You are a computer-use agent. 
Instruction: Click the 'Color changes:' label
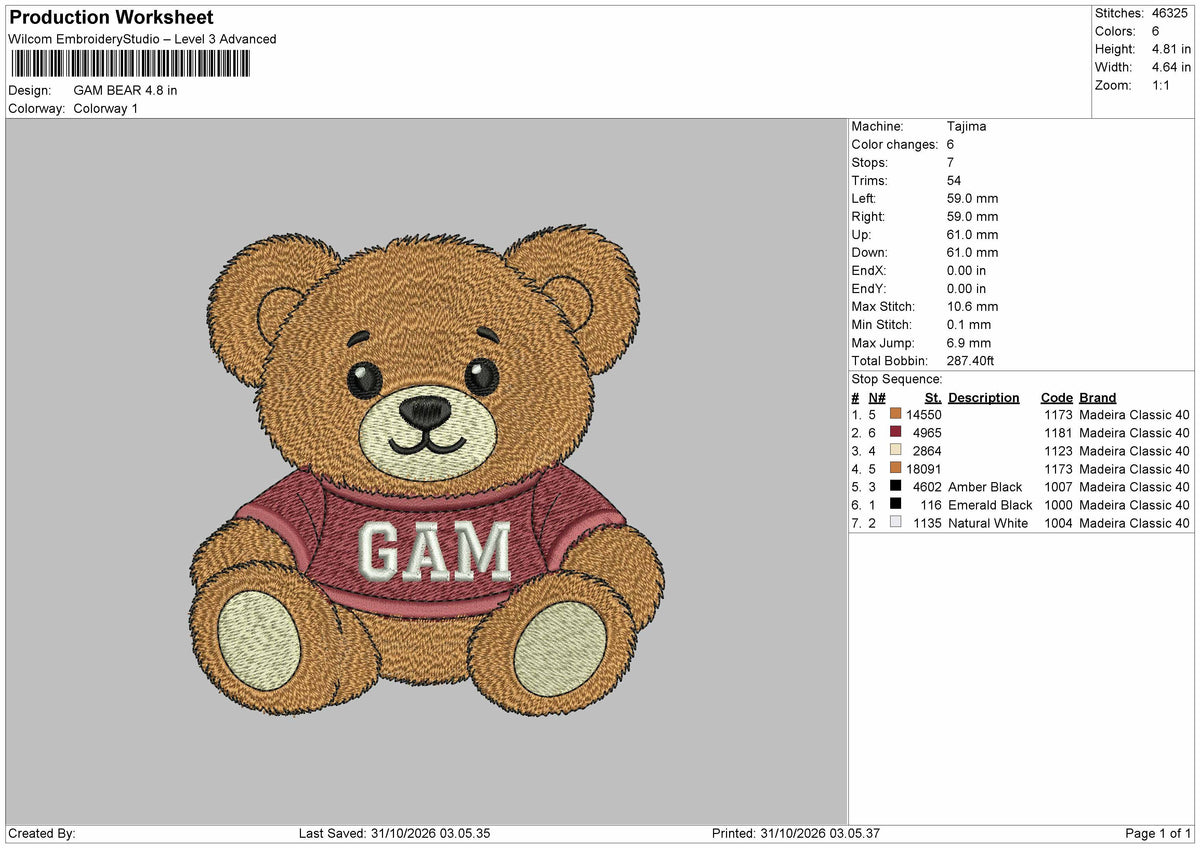click(x=895, y=144)
